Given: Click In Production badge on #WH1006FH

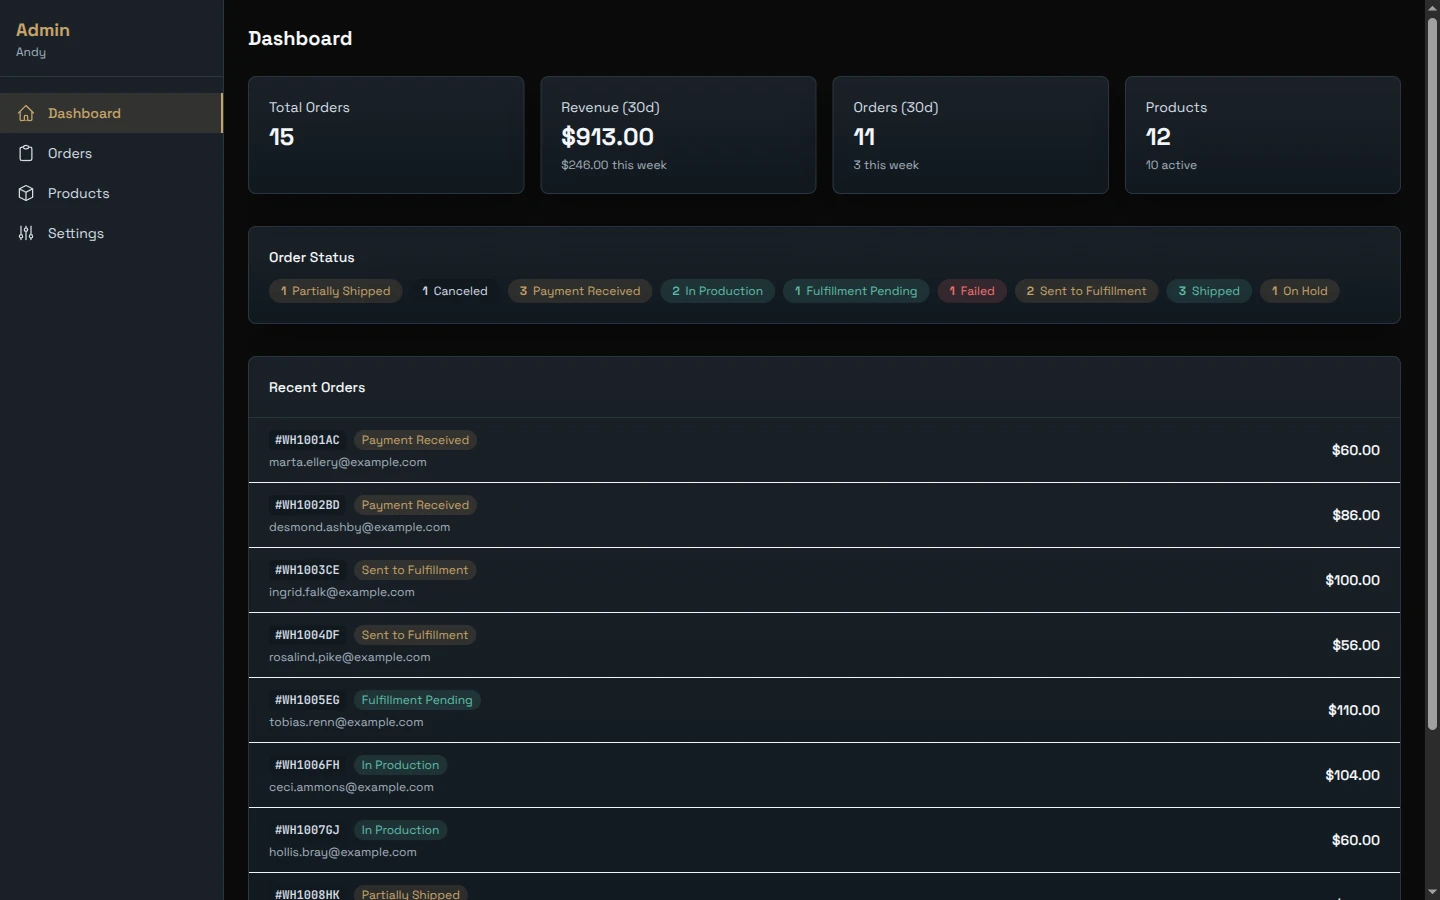Looking at the screenshot, I should coord(400,765).
